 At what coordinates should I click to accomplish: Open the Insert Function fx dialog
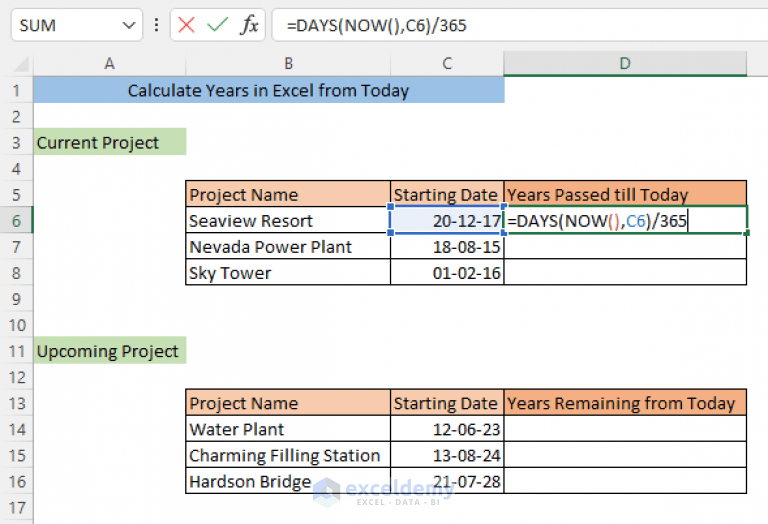(x=249, y=24)
